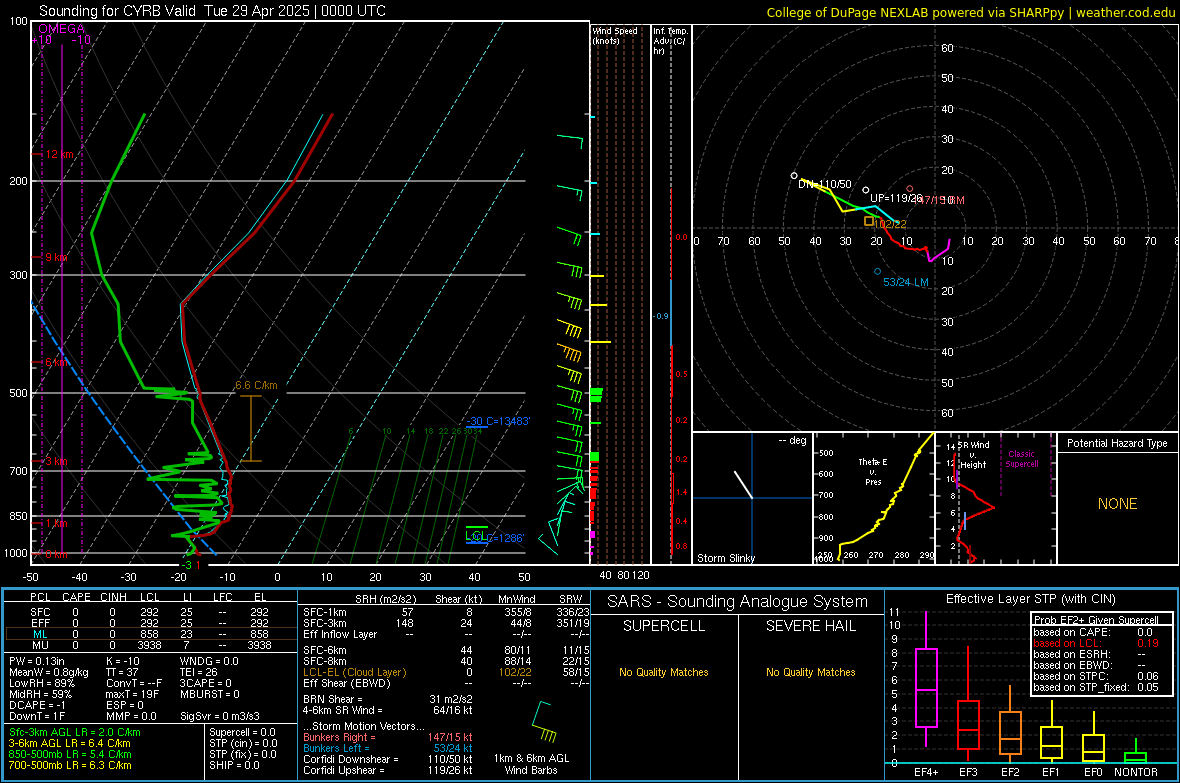Click the SHIP = 0.0 value
The height and width of the screenshot is (783, 1180).
click(x=234, y=765)
